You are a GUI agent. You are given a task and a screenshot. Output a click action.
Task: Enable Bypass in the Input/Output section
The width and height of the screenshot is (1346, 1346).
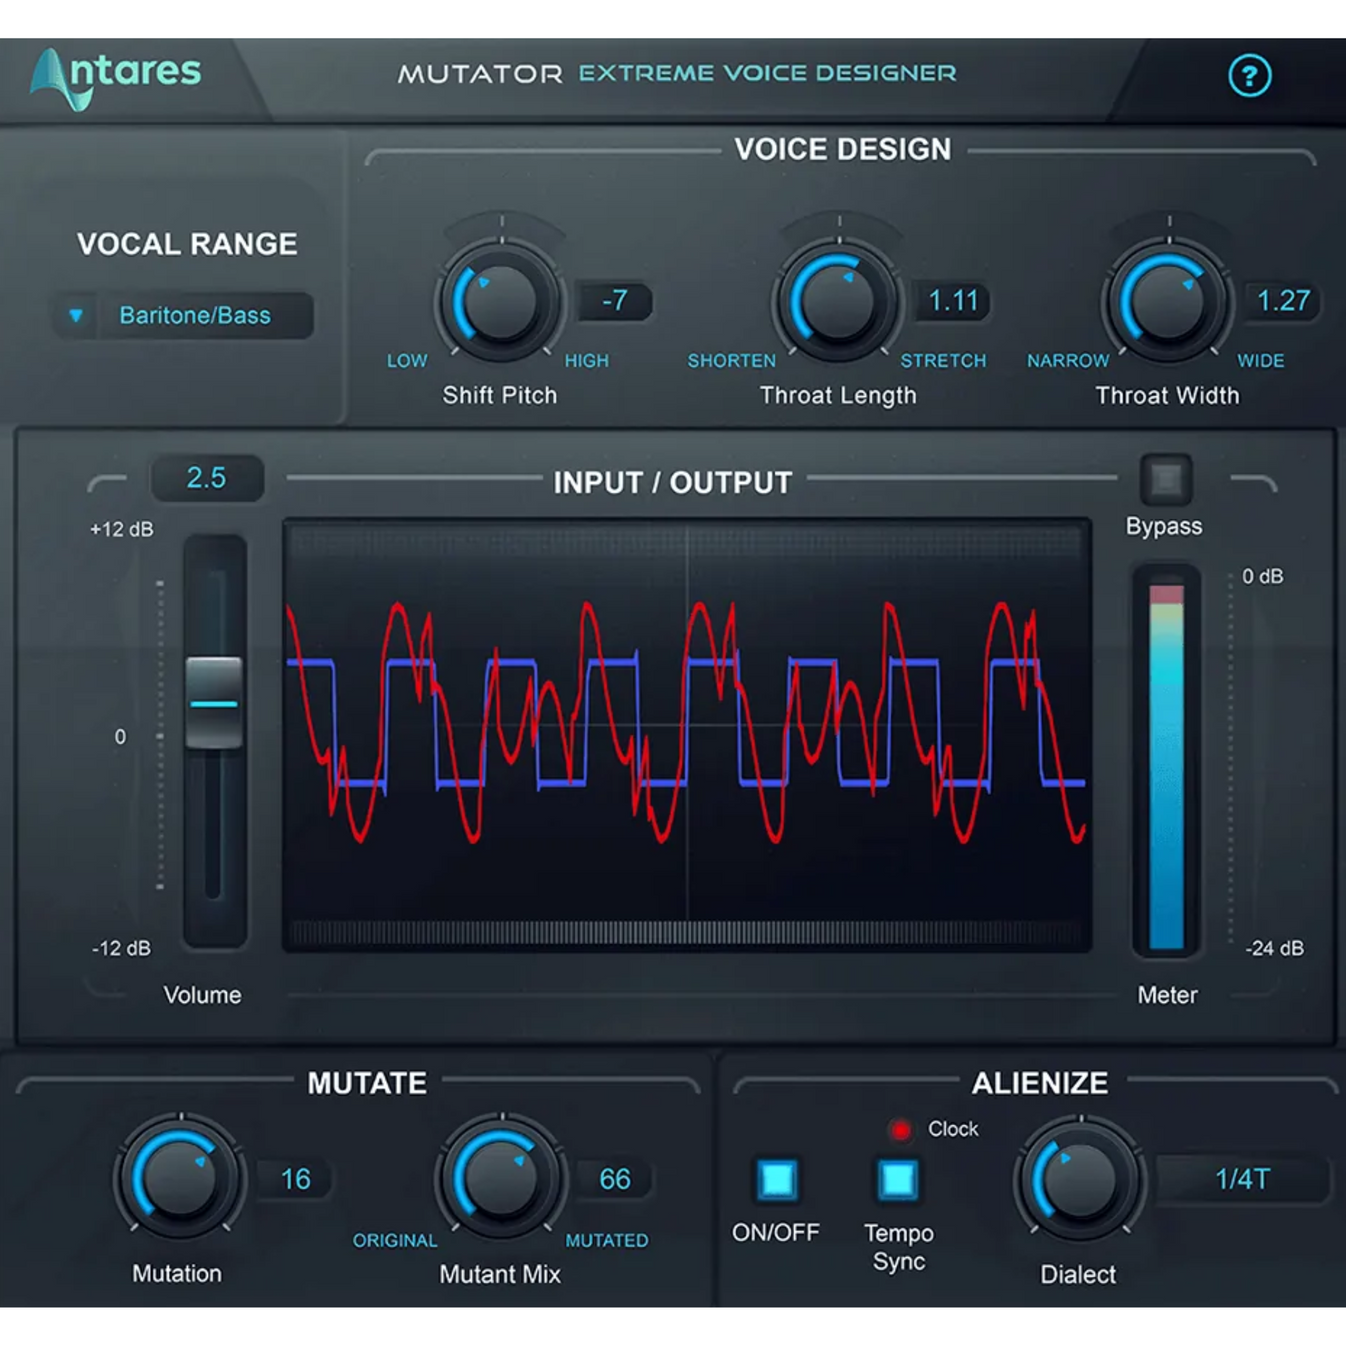click(x=1164, y=478)
